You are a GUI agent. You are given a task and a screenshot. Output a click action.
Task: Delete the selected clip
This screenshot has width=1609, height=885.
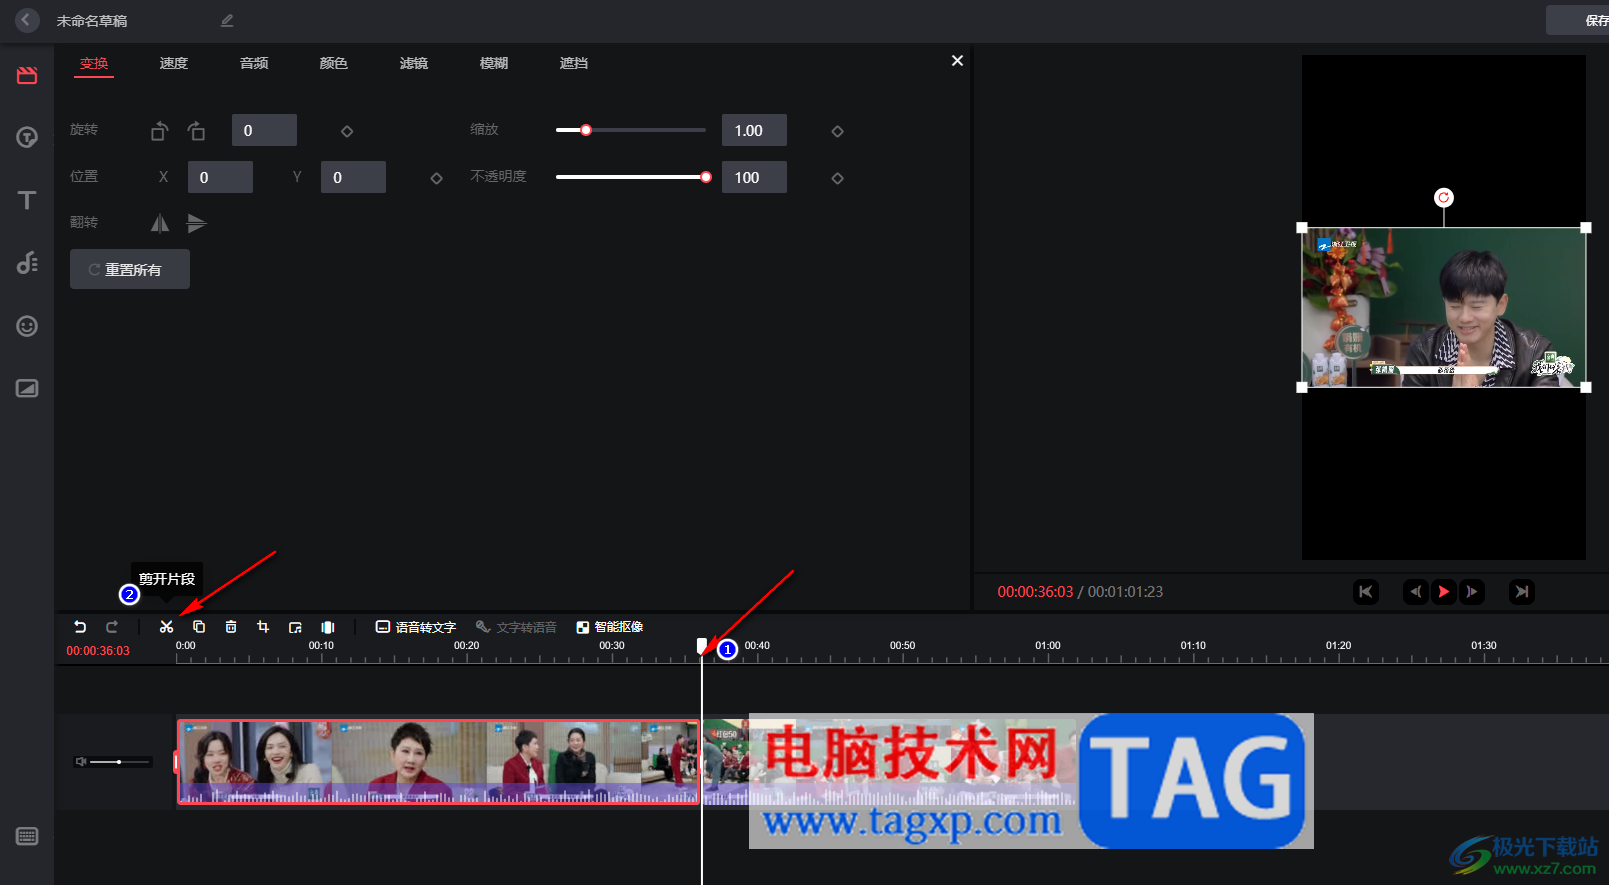tap(231, 627)
